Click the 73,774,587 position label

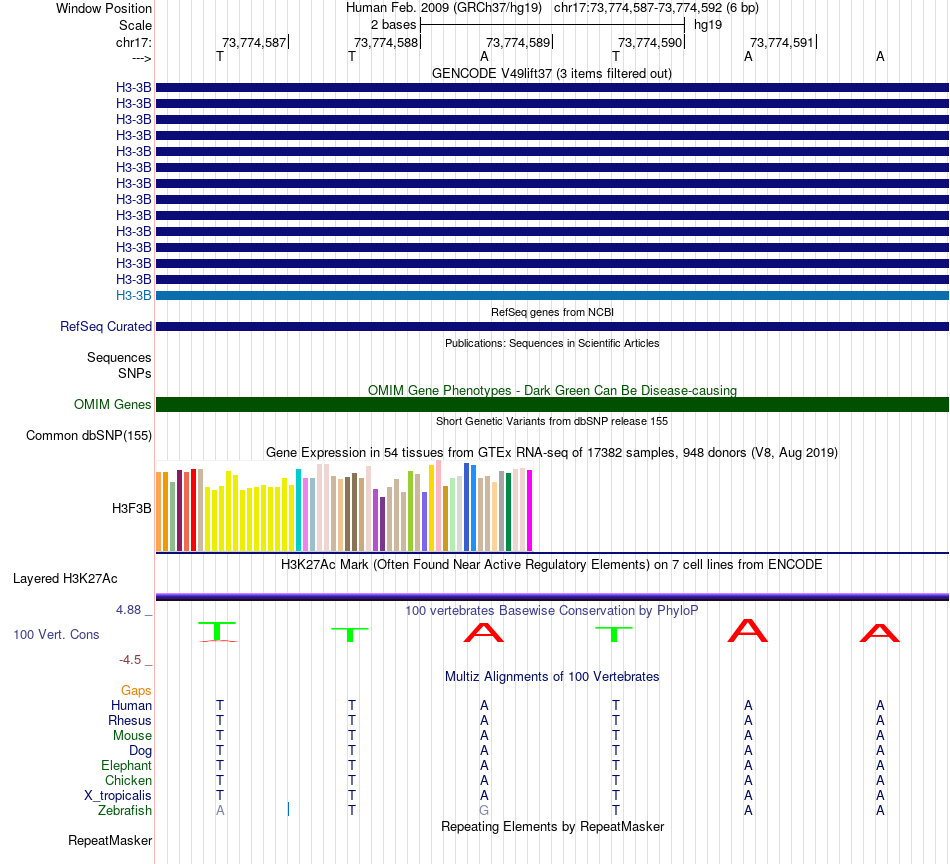[254, 42]
